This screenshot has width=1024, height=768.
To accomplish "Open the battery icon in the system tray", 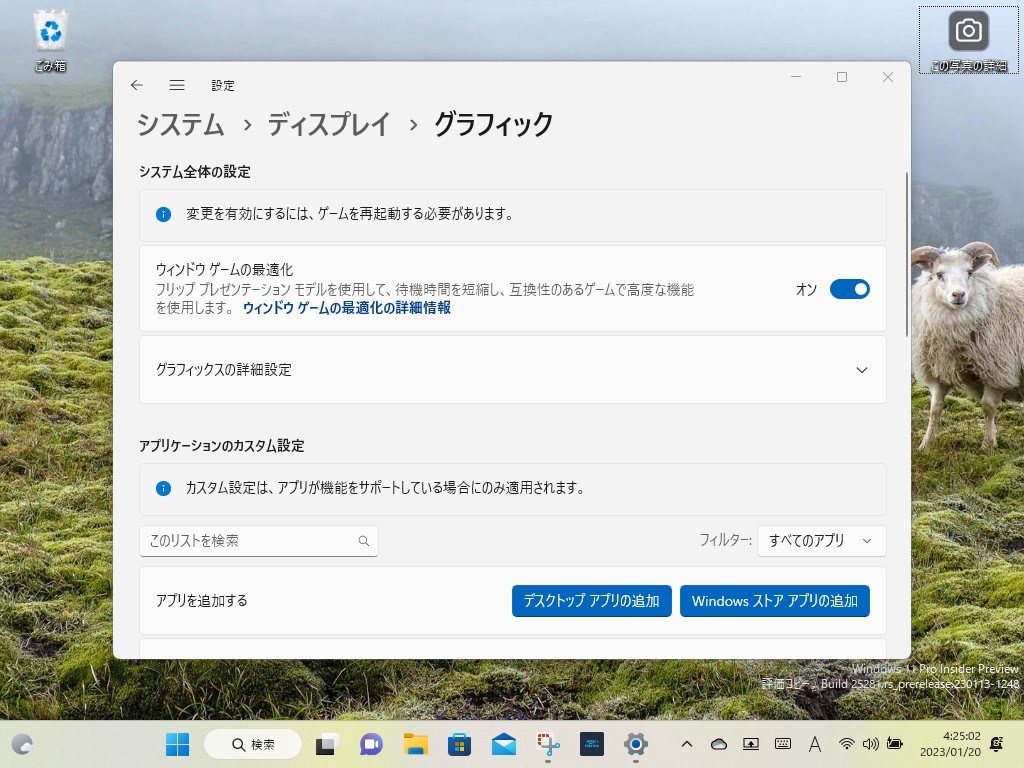I will [893, 744].
